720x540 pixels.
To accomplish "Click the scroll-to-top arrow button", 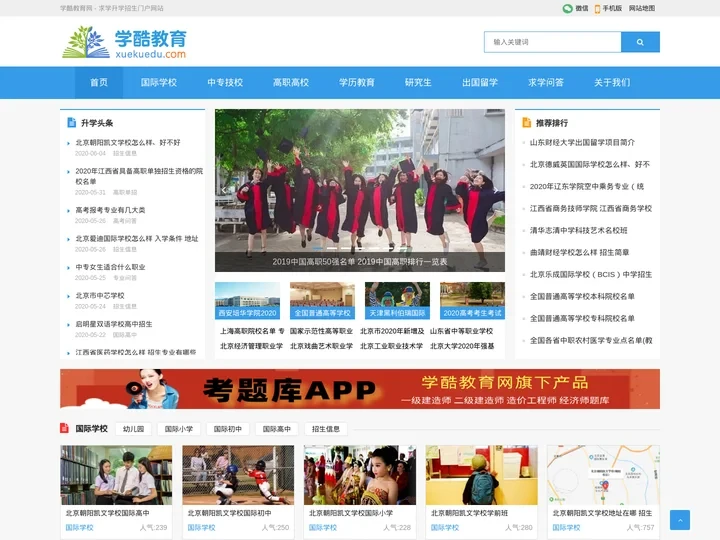I will click(680, 520).
